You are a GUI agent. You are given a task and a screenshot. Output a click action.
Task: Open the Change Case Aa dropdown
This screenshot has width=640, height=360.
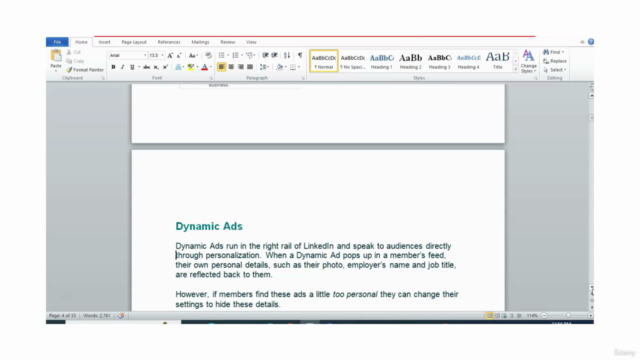[x=193, y=56]
